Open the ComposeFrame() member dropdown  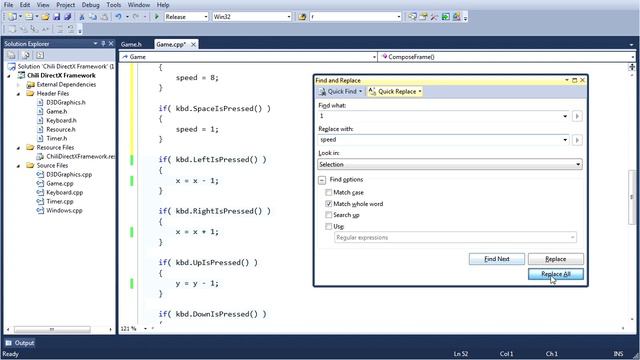[633, 57]
